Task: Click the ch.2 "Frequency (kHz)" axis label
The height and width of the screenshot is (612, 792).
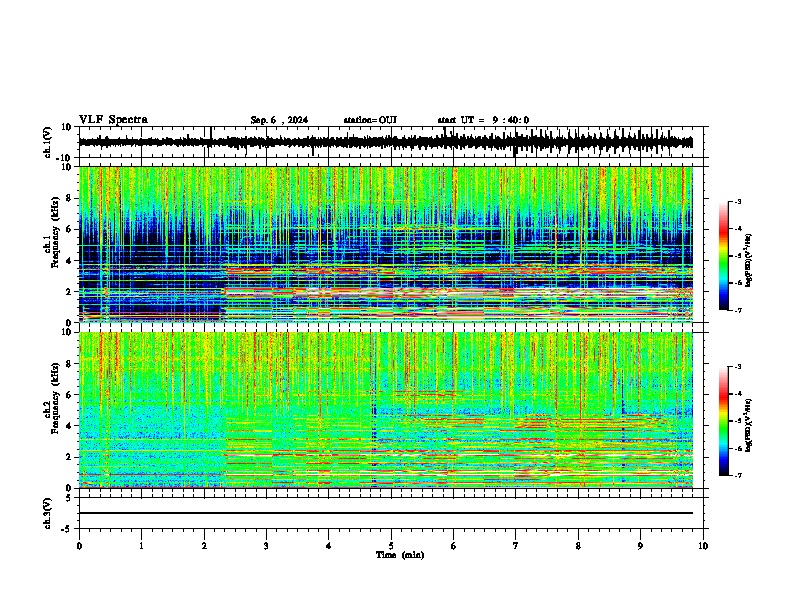Action: click(55, 398)
